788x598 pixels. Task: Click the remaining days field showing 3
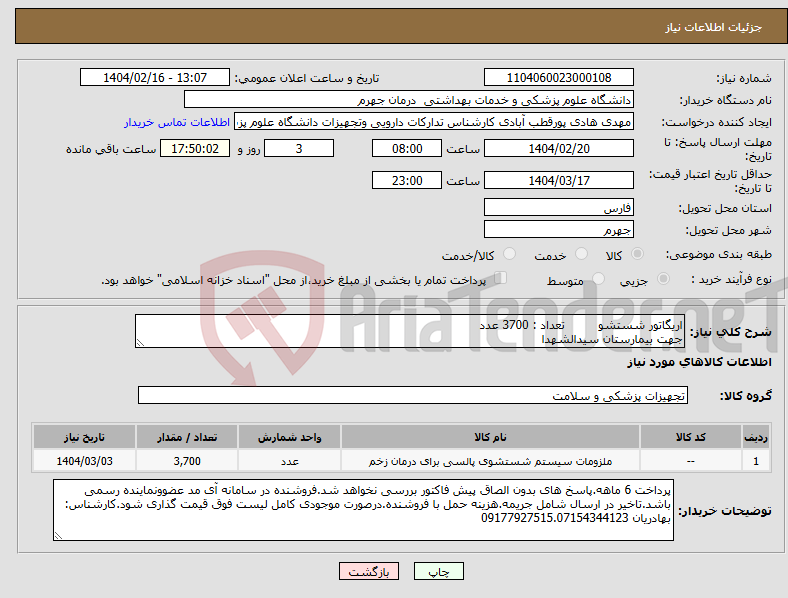(299, 148)
